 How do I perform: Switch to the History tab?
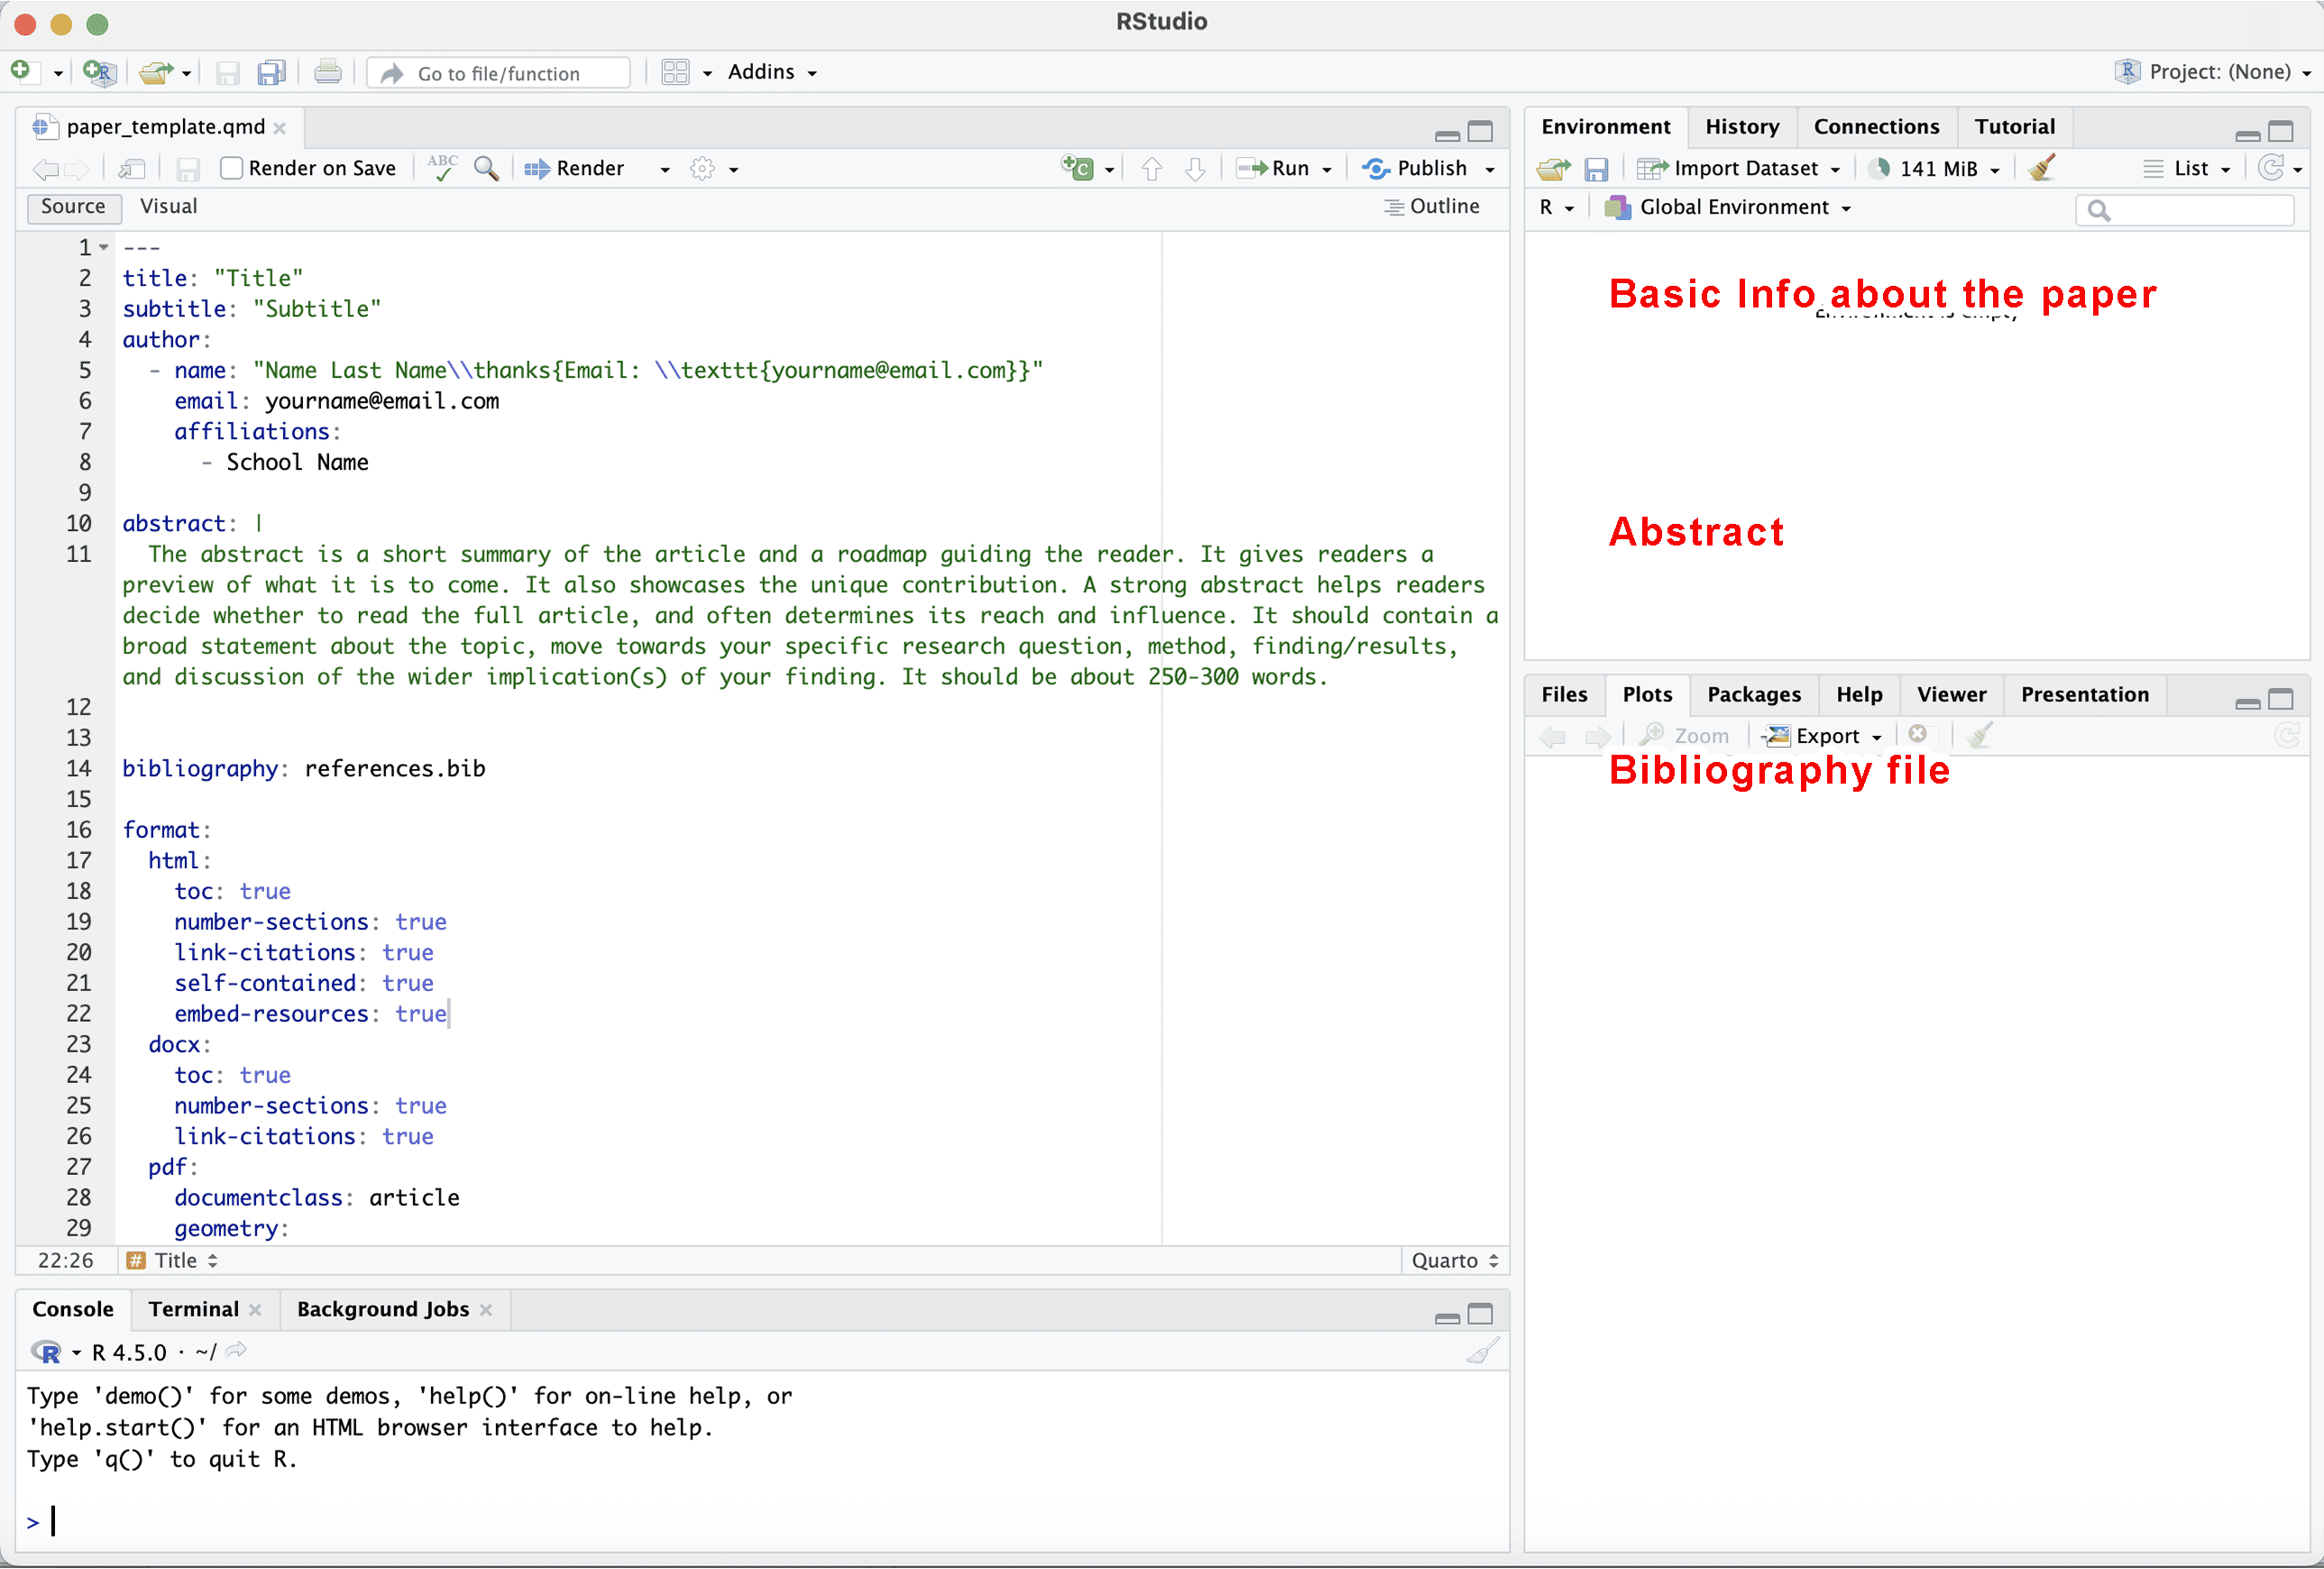tap(1741, 127)
